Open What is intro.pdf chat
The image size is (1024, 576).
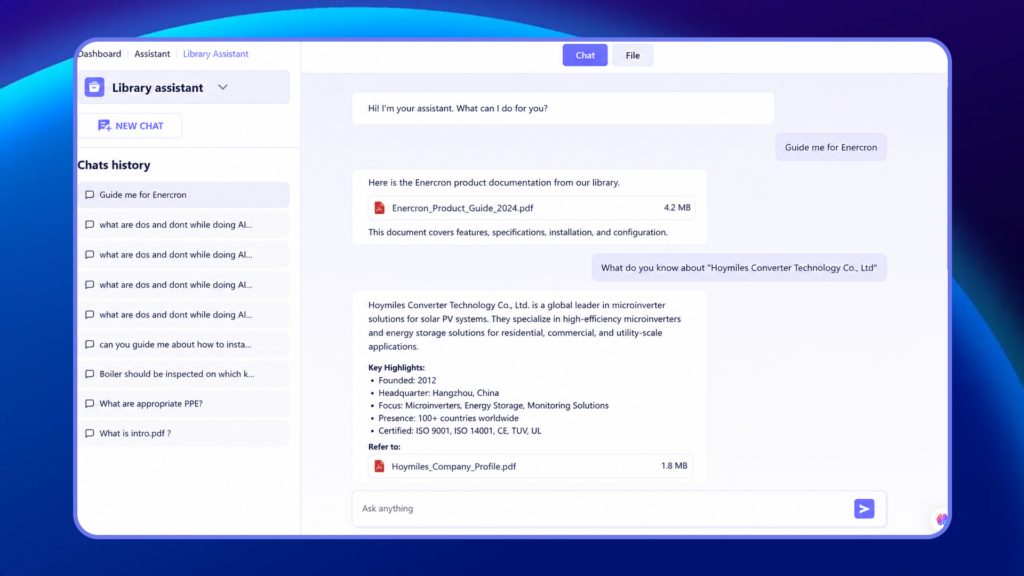point(184,433)
